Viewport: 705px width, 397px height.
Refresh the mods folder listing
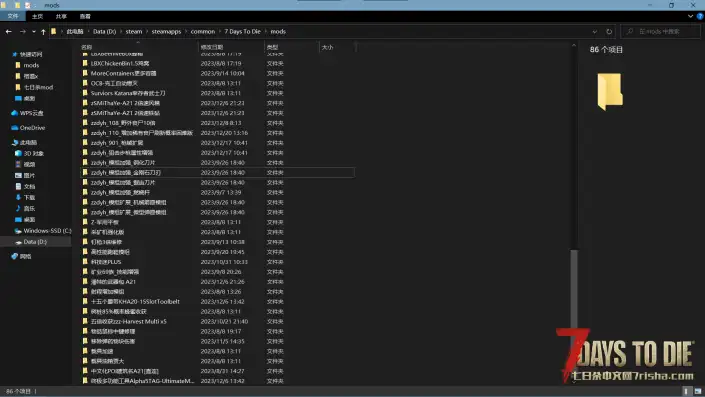click(x=609, y=31)
